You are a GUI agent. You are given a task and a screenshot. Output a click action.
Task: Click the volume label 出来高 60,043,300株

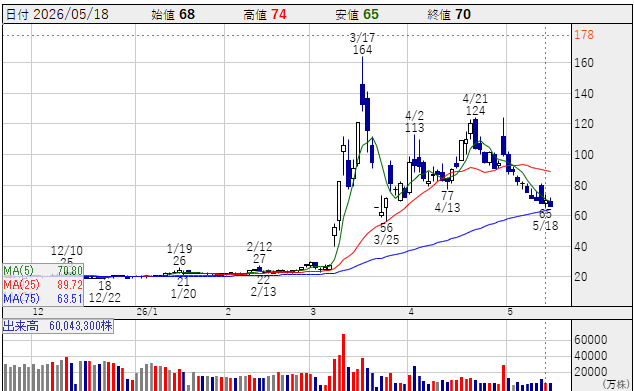58,326
